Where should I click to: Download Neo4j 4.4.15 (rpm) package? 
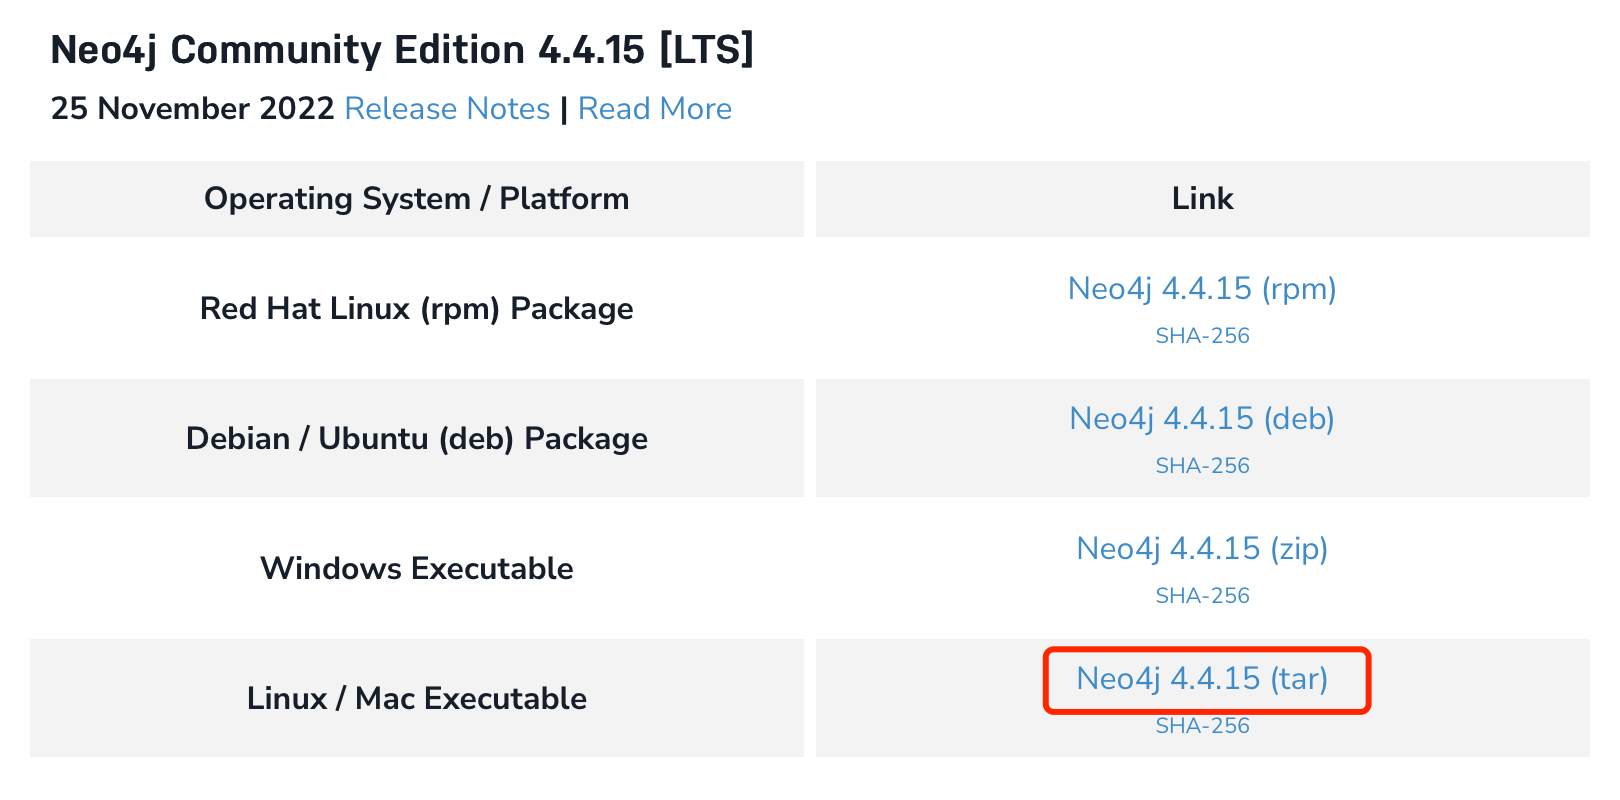pyautogui.click(x=1201, y=290)
